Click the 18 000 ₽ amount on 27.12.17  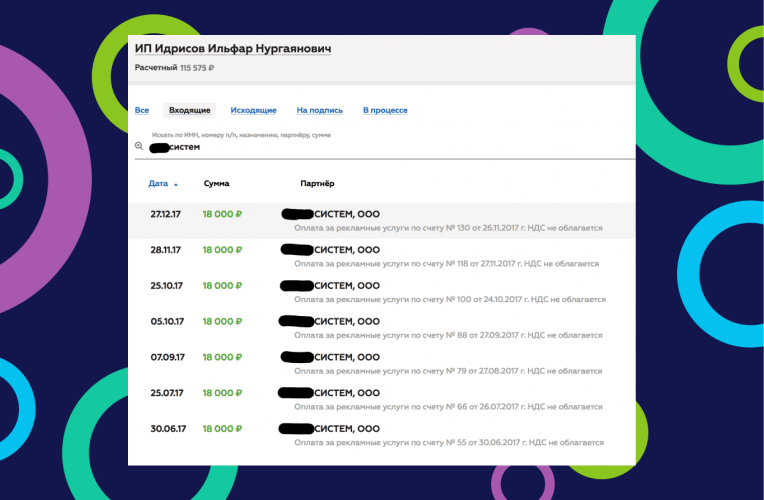click(x=222, y=214)
